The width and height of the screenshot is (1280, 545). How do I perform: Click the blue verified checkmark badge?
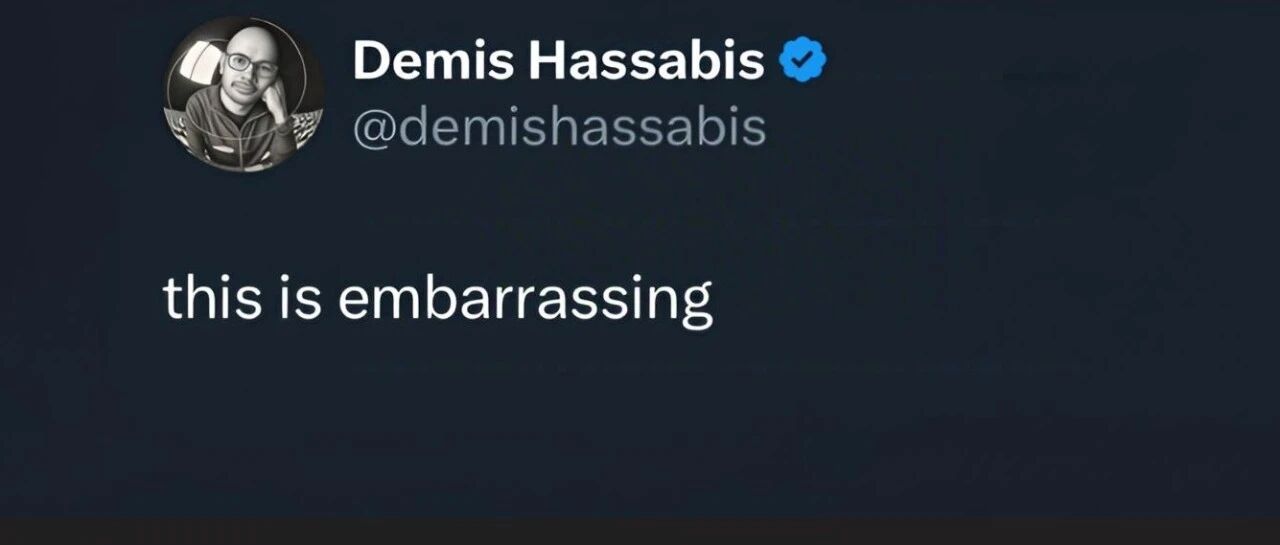click(801, 62)
